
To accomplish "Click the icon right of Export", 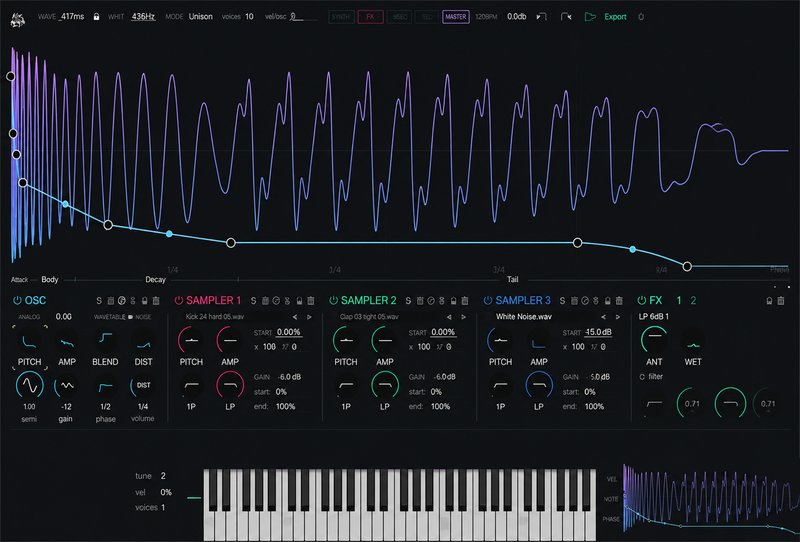I will (641, 16).
